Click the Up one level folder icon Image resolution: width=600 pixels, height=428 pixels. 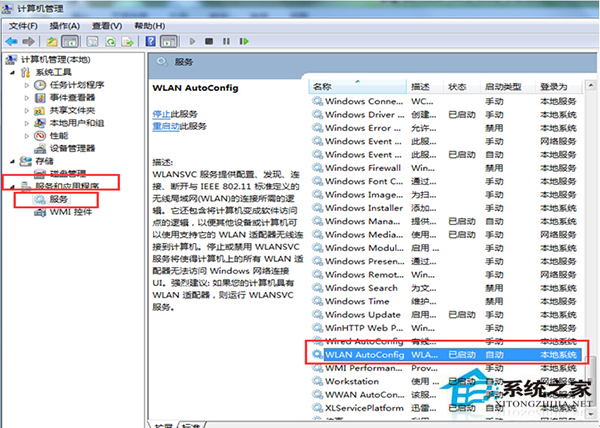click(x=52, y=41)
